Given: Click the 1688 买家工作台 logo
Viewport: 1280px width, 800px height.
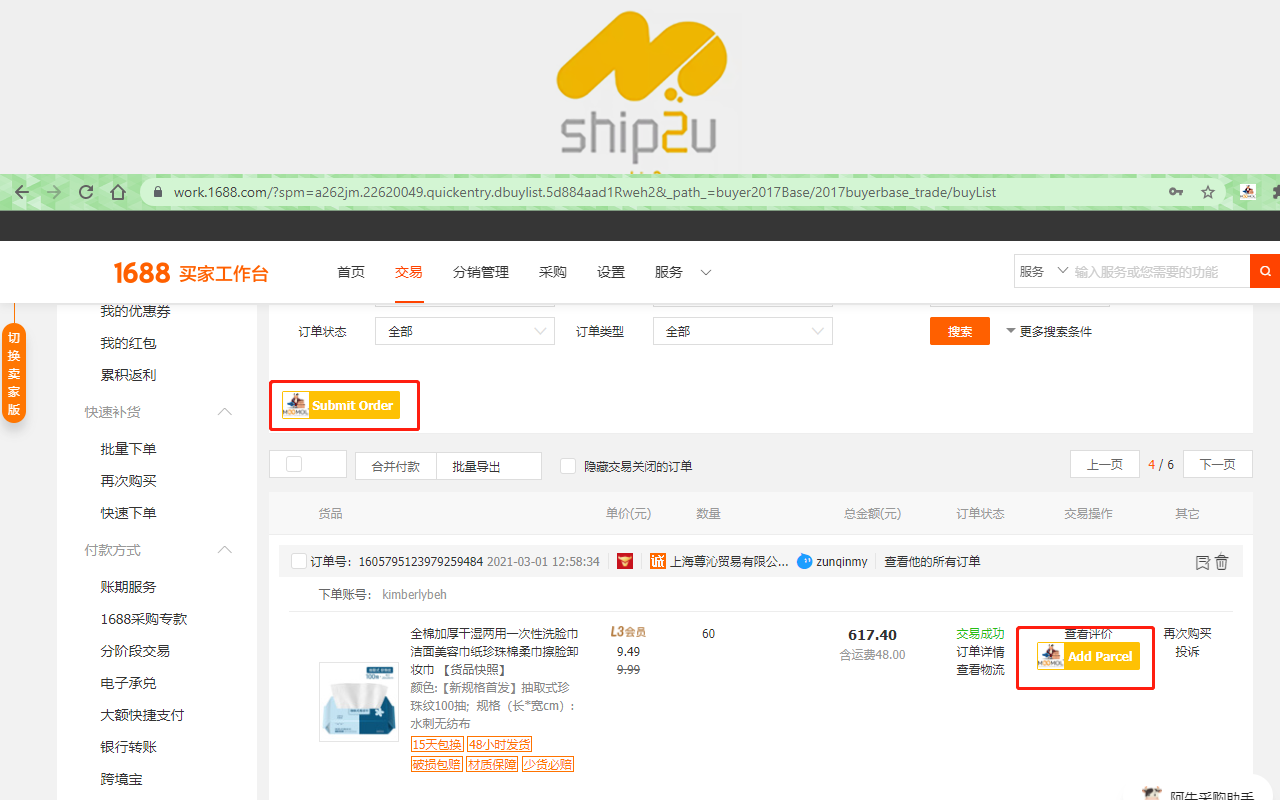Looking at the screenshot, I should click(191, 273).
